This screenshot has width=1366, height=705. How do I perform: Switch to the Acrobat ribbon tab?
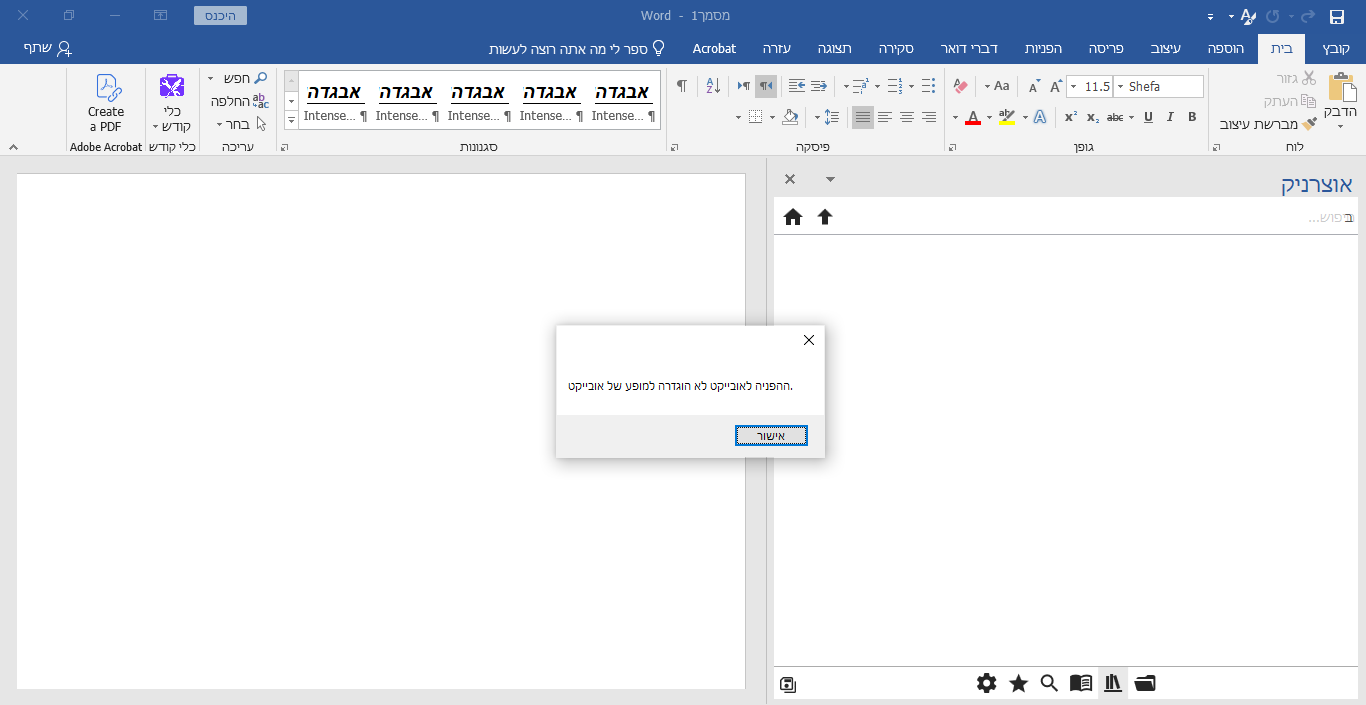point(714,48)
